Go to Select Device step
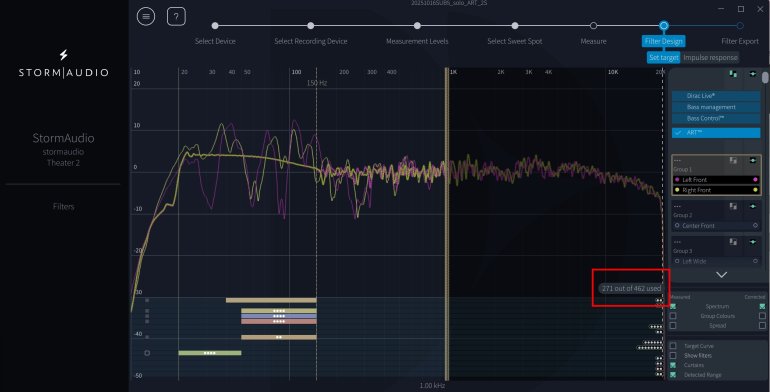Screen dimensions: 770x392 coord(215,41)
